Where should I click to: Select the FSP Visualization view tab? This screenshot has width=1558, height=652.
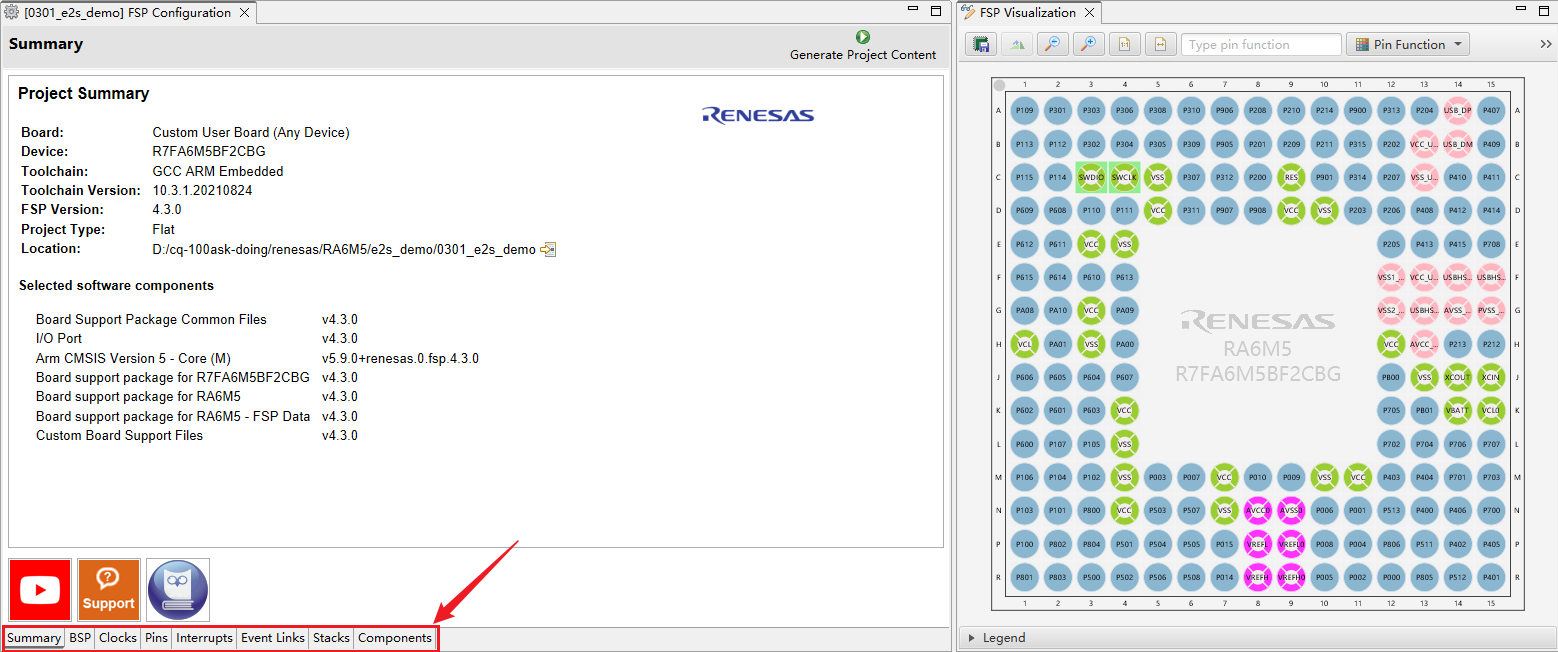1027,13
